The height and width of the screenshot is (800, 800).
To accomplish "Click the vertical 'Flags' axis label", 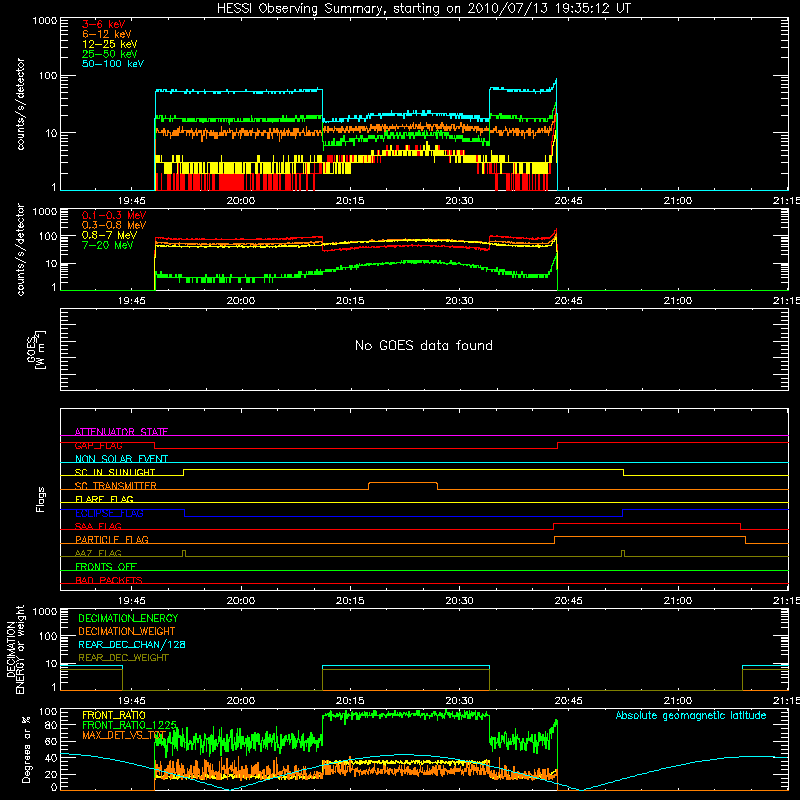I will [40, 499].
